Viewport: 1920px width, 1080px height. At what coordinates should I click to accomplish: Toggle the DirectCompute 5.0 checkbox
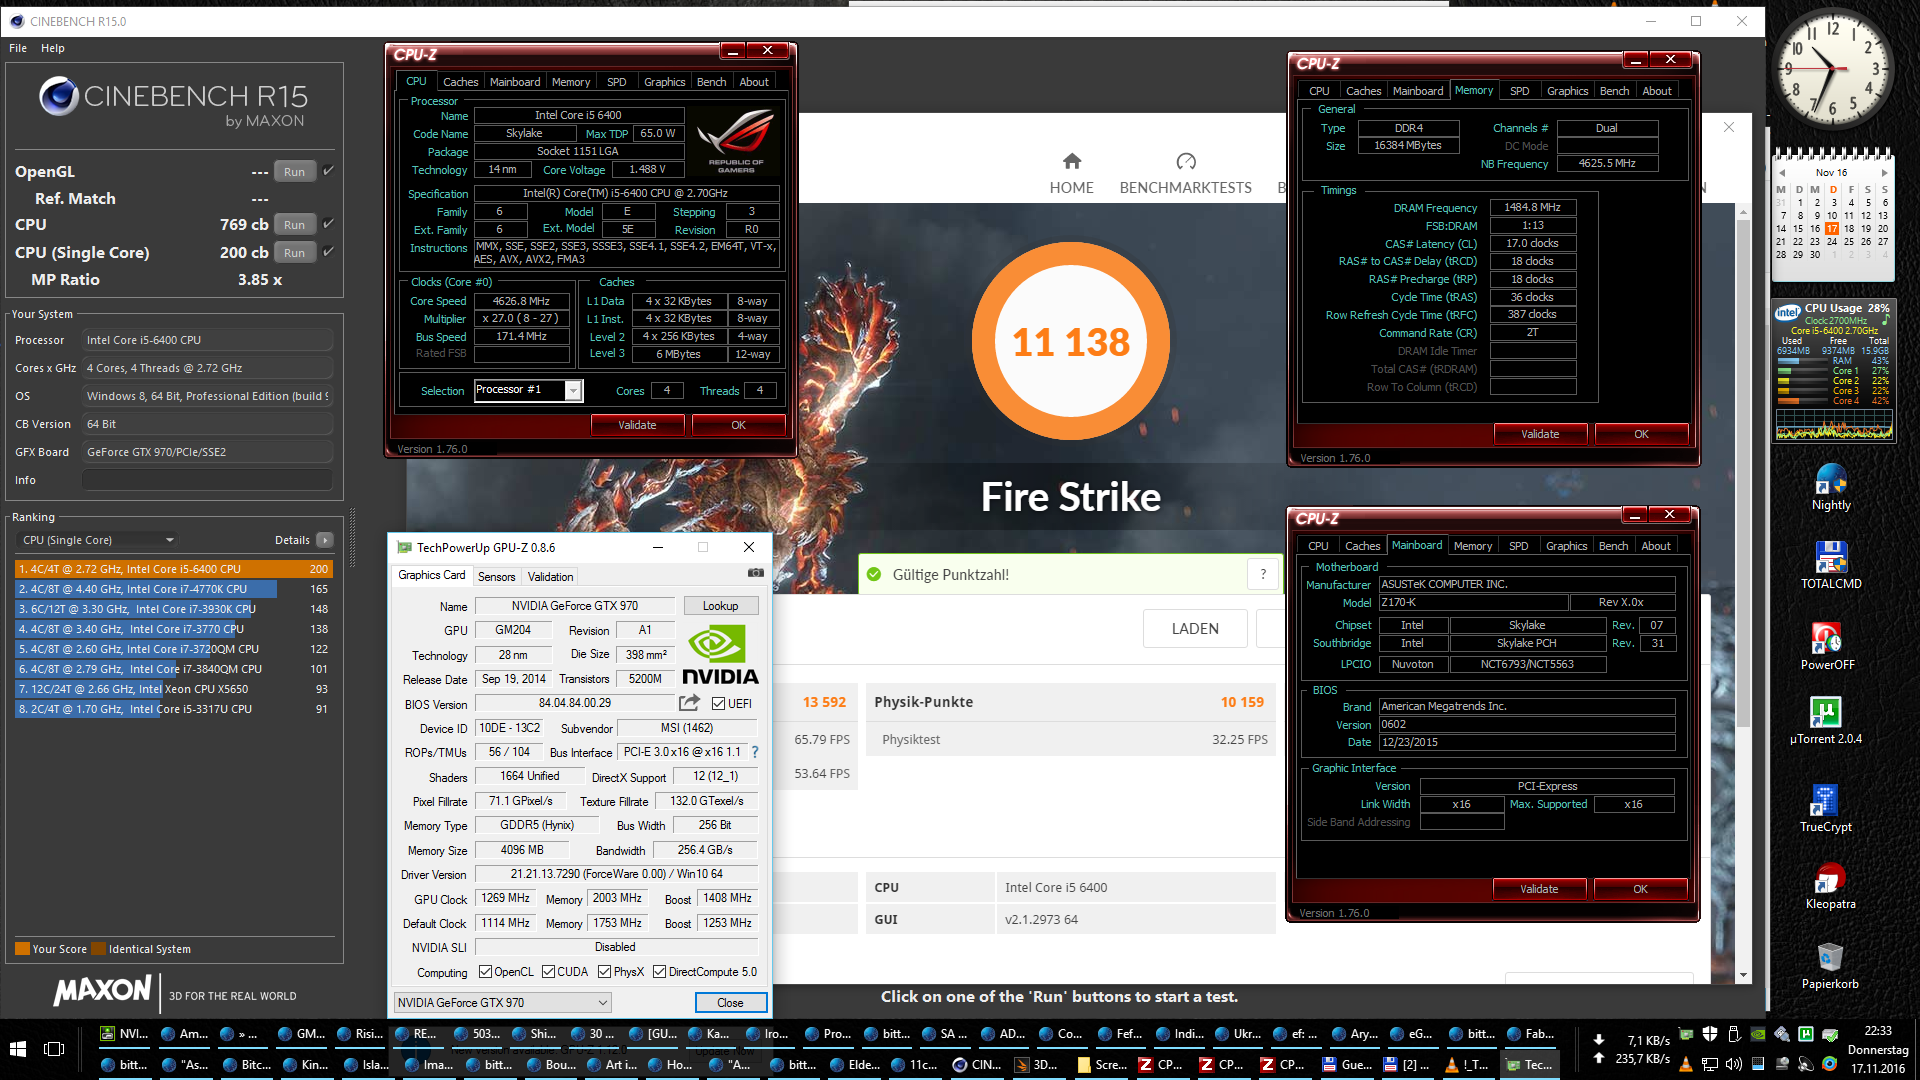(x=659, y=971)
